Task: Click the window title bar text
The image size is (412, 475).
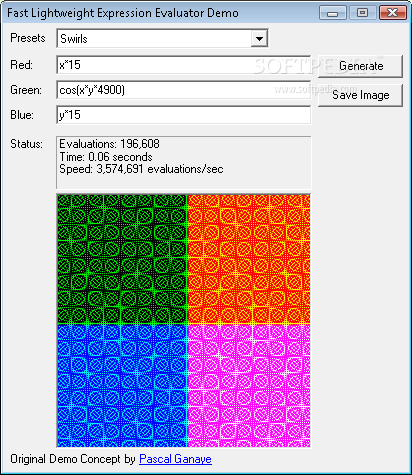Action: tap(123, 13)
